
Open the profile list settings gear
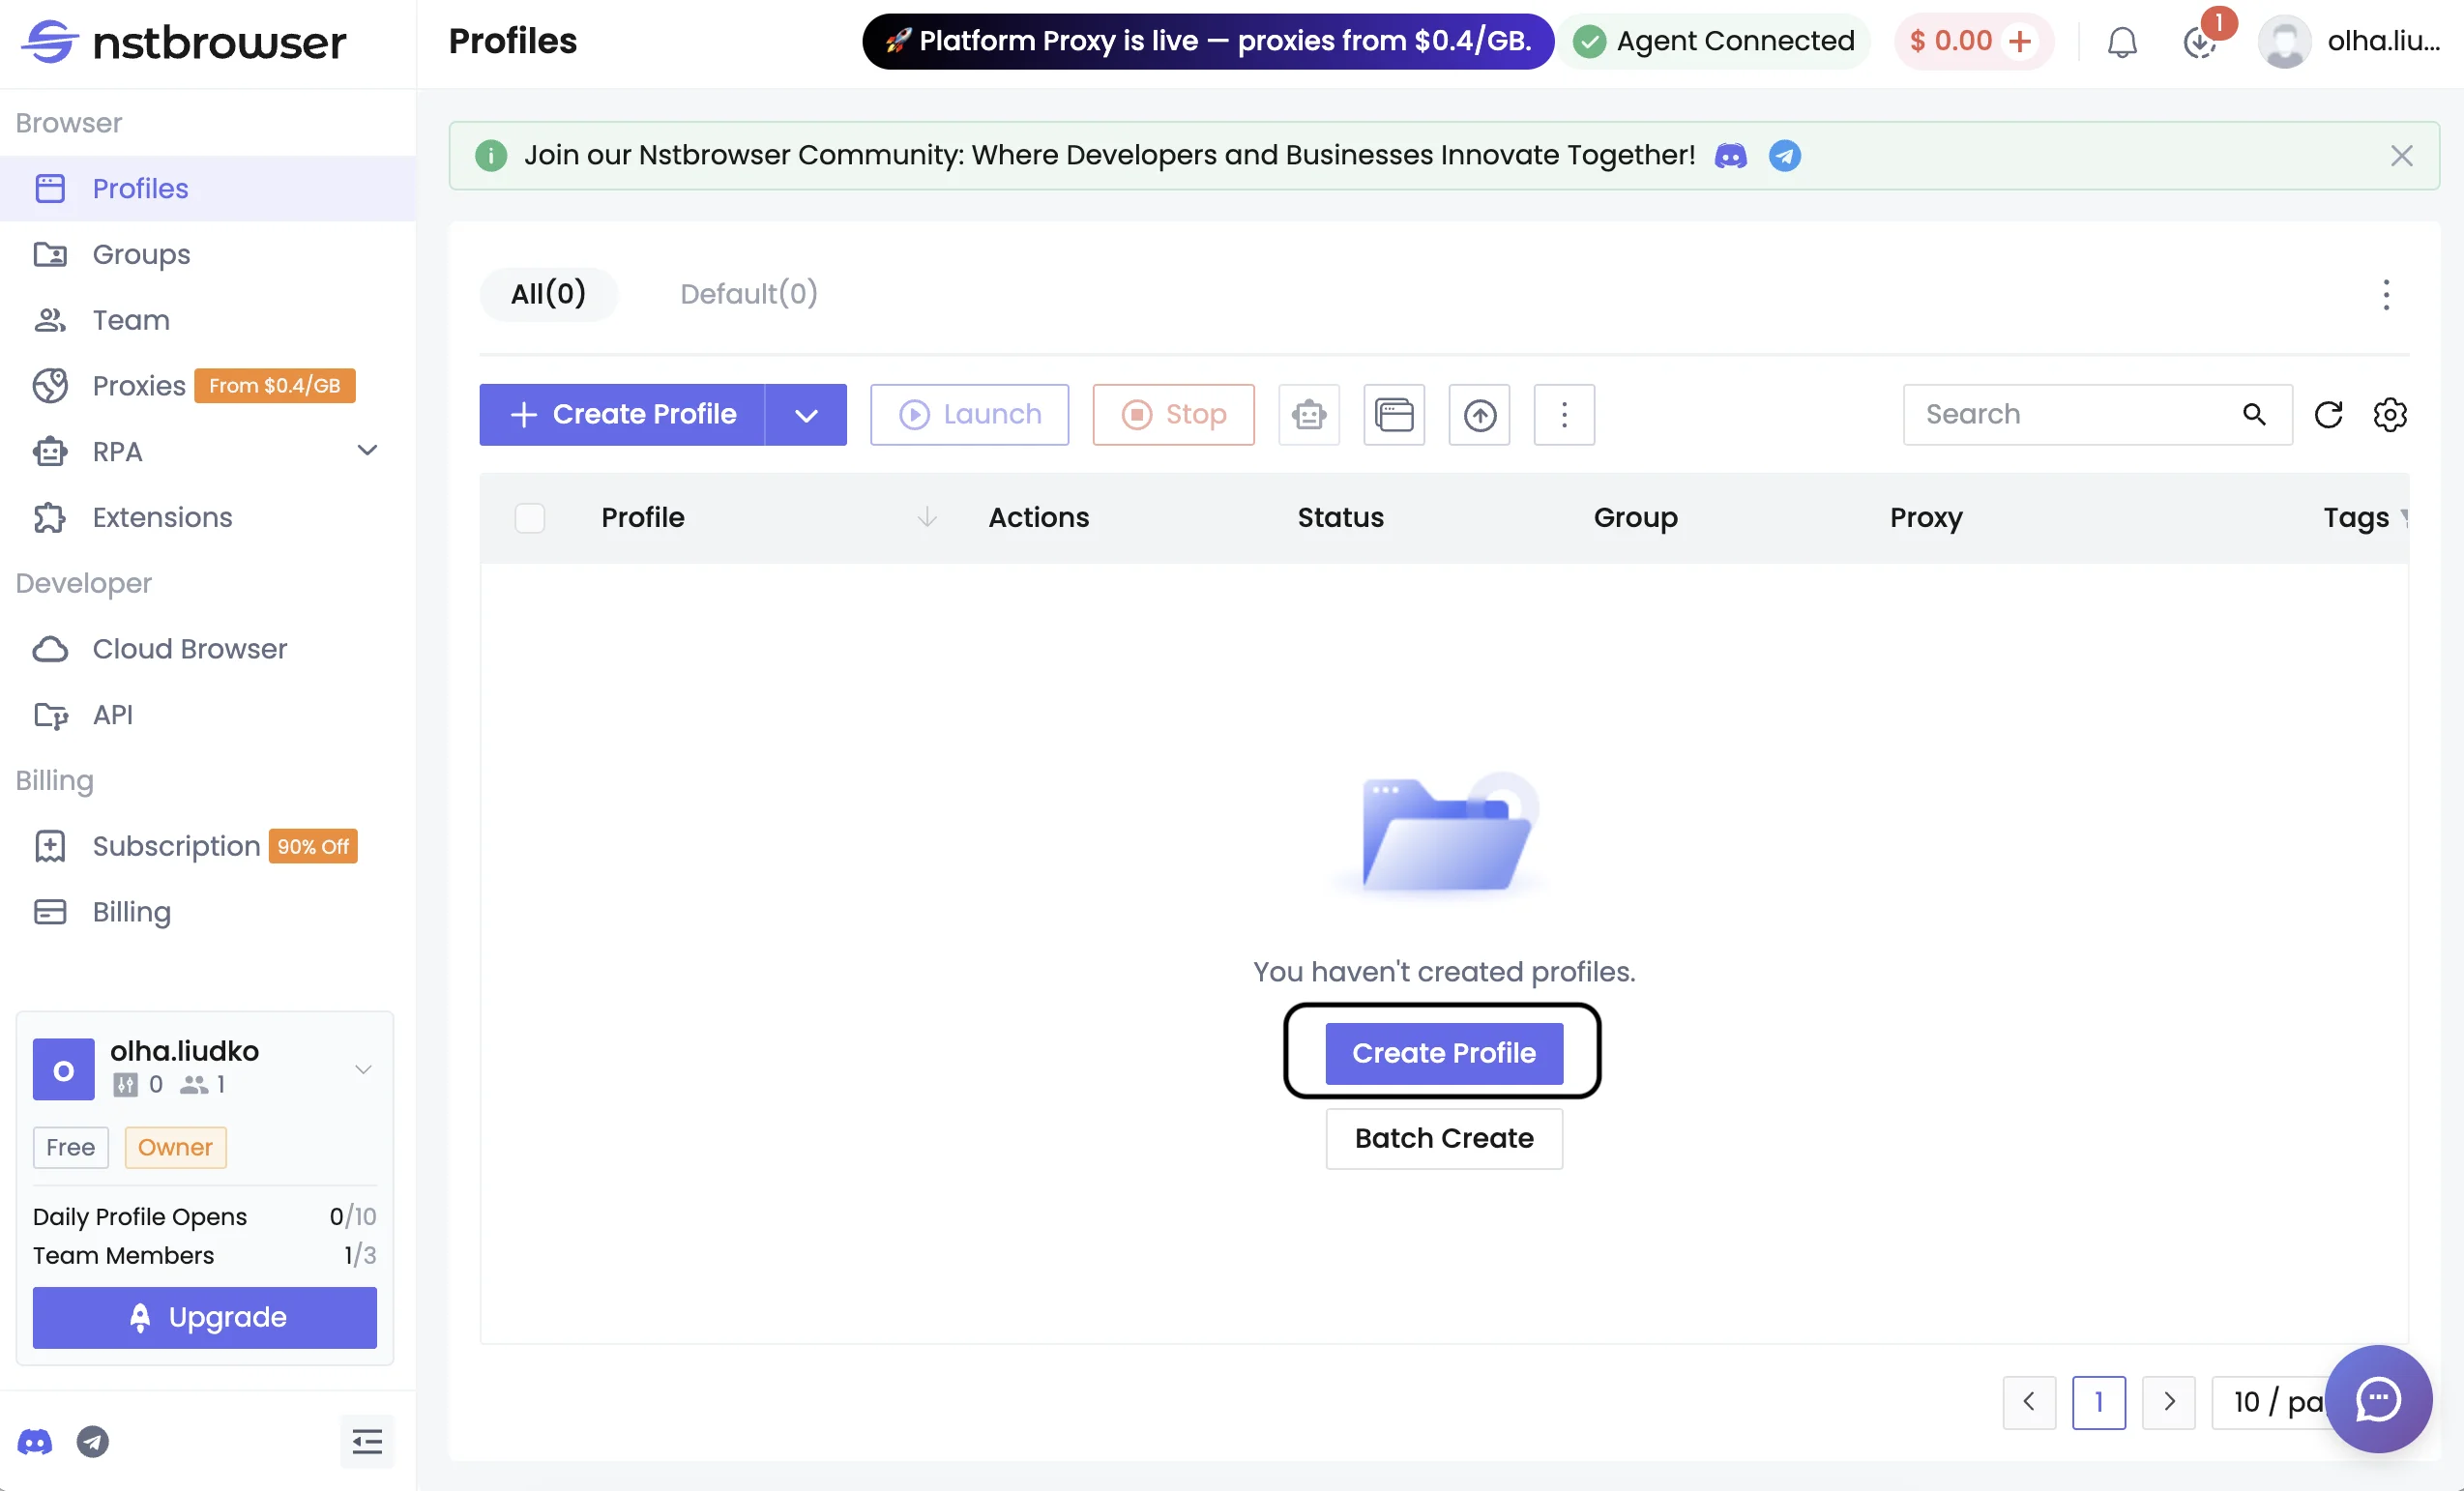(x=2390, y=414)
